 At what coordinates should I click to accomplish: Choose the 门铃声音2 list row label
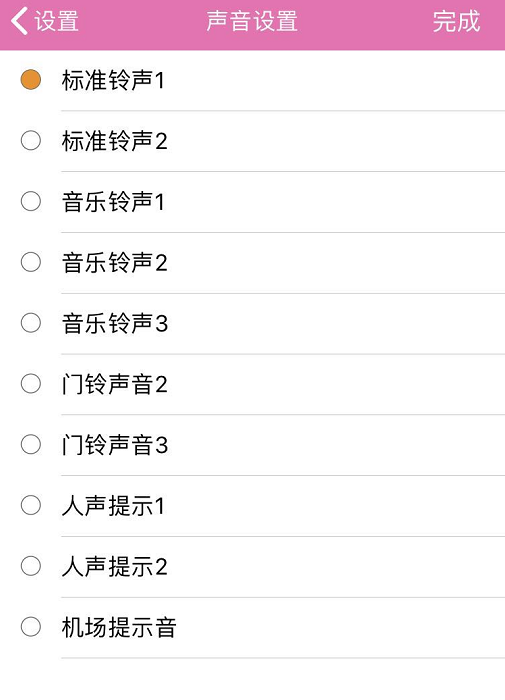click(115, 384)
